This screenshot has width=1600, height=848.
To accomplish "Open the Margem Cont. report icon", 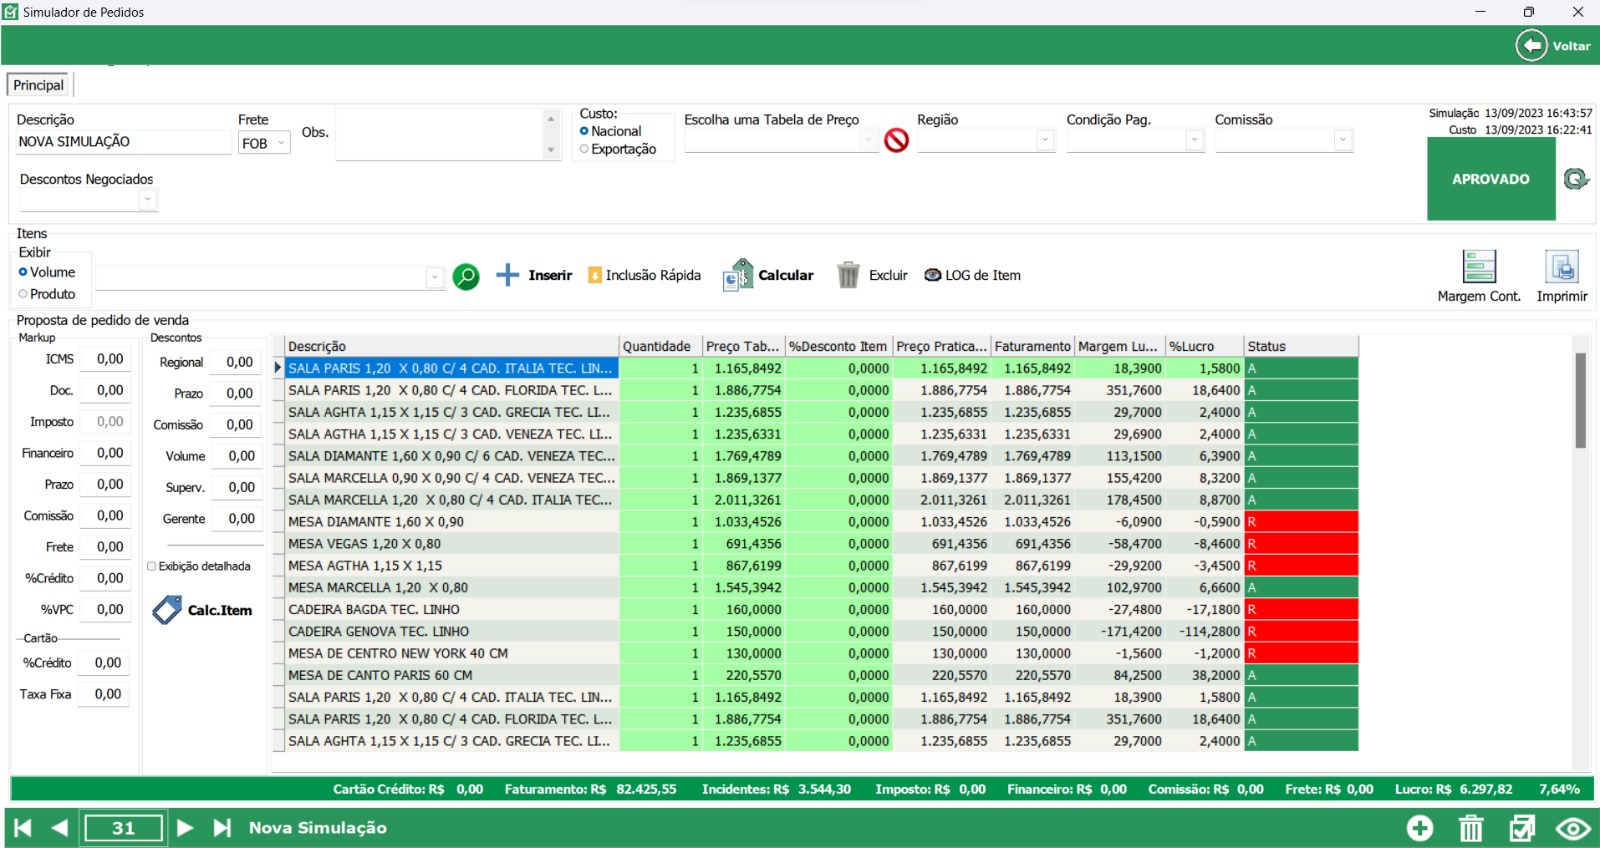I will [x=1478, y=268].
